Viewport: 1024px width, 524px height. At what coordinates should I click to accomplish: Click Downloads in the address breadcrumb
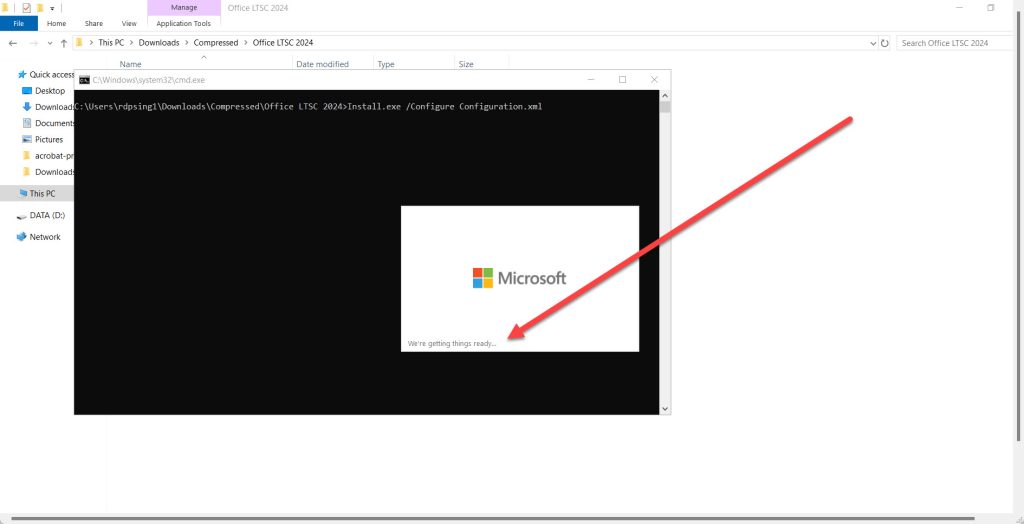coord(158,43)
